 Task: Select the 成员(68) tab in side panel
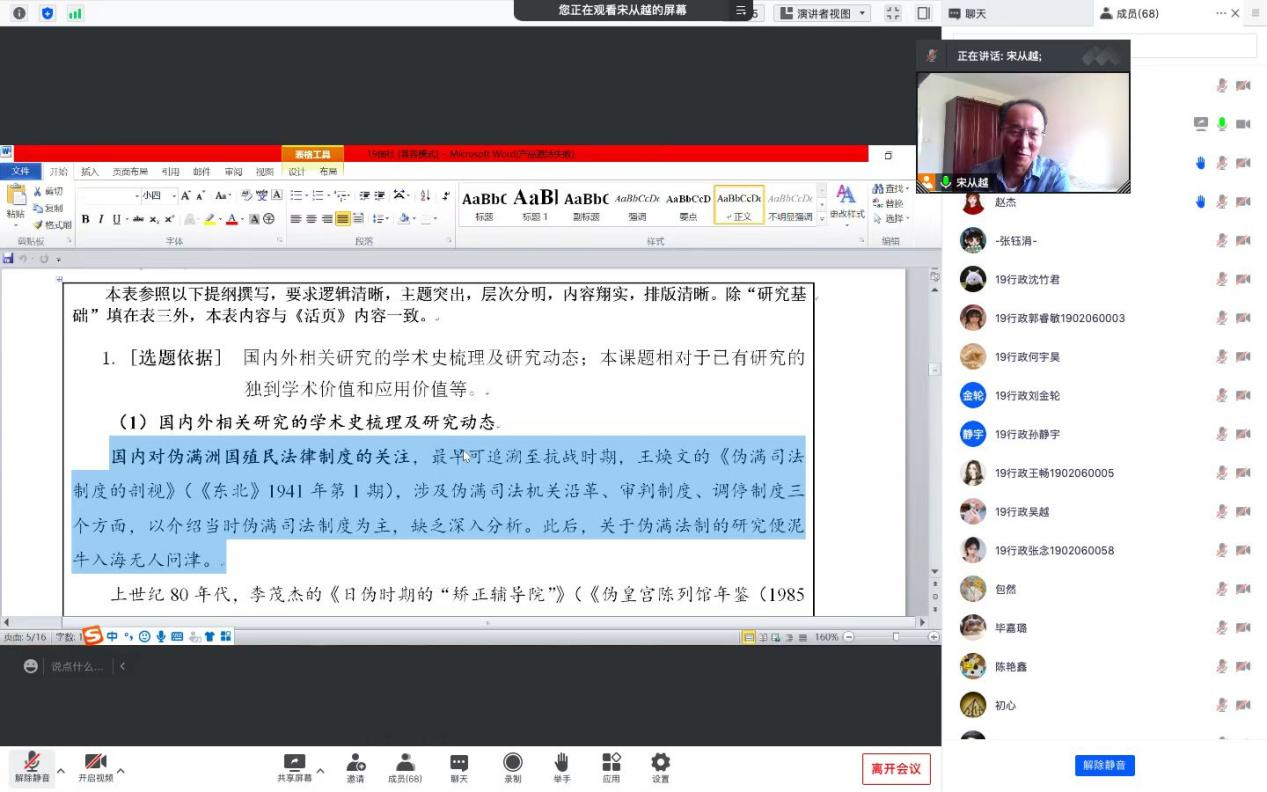tap(1128, 13)
